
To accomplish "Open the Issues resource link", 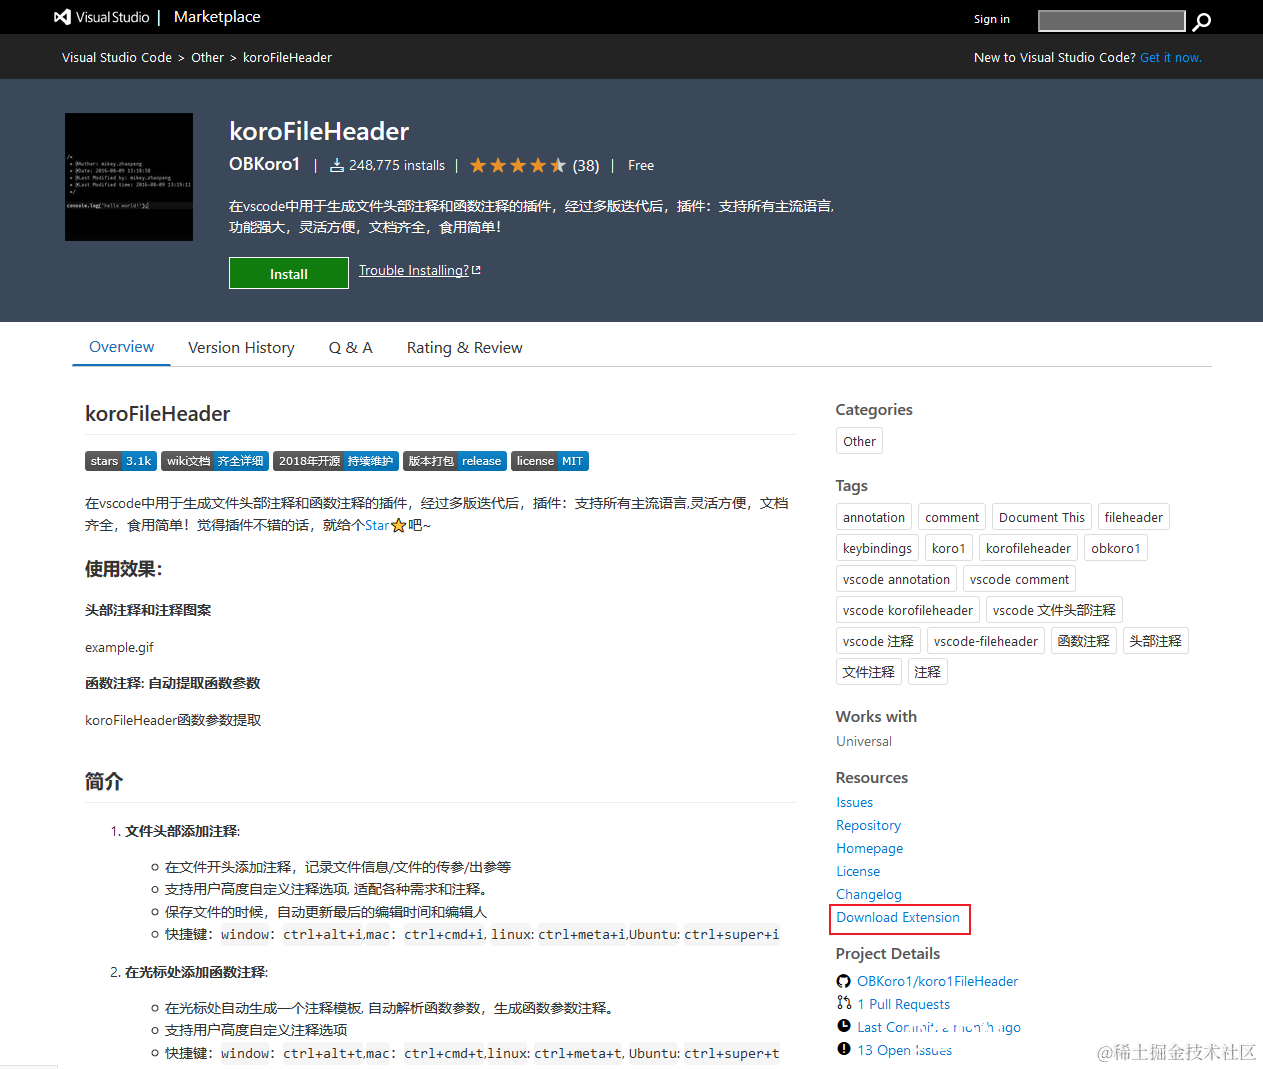I will click(x=855, y=802).
